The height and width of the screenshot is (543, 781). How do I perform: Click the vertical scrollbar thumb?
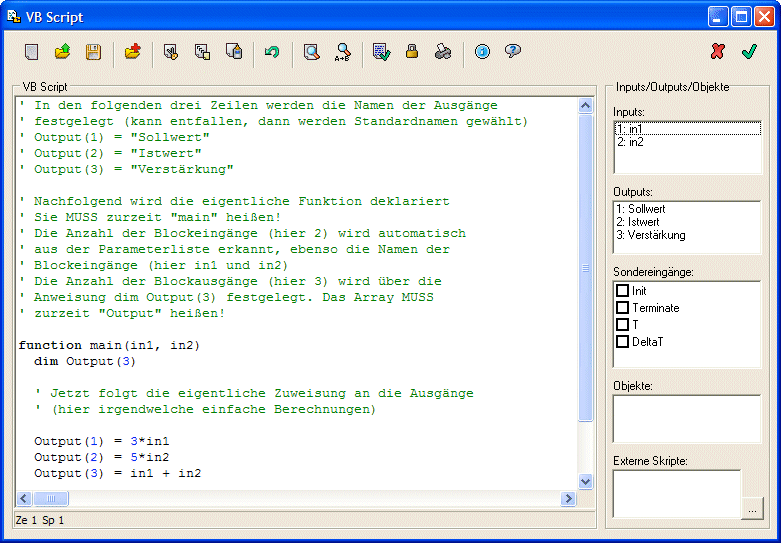pos(585,268)
